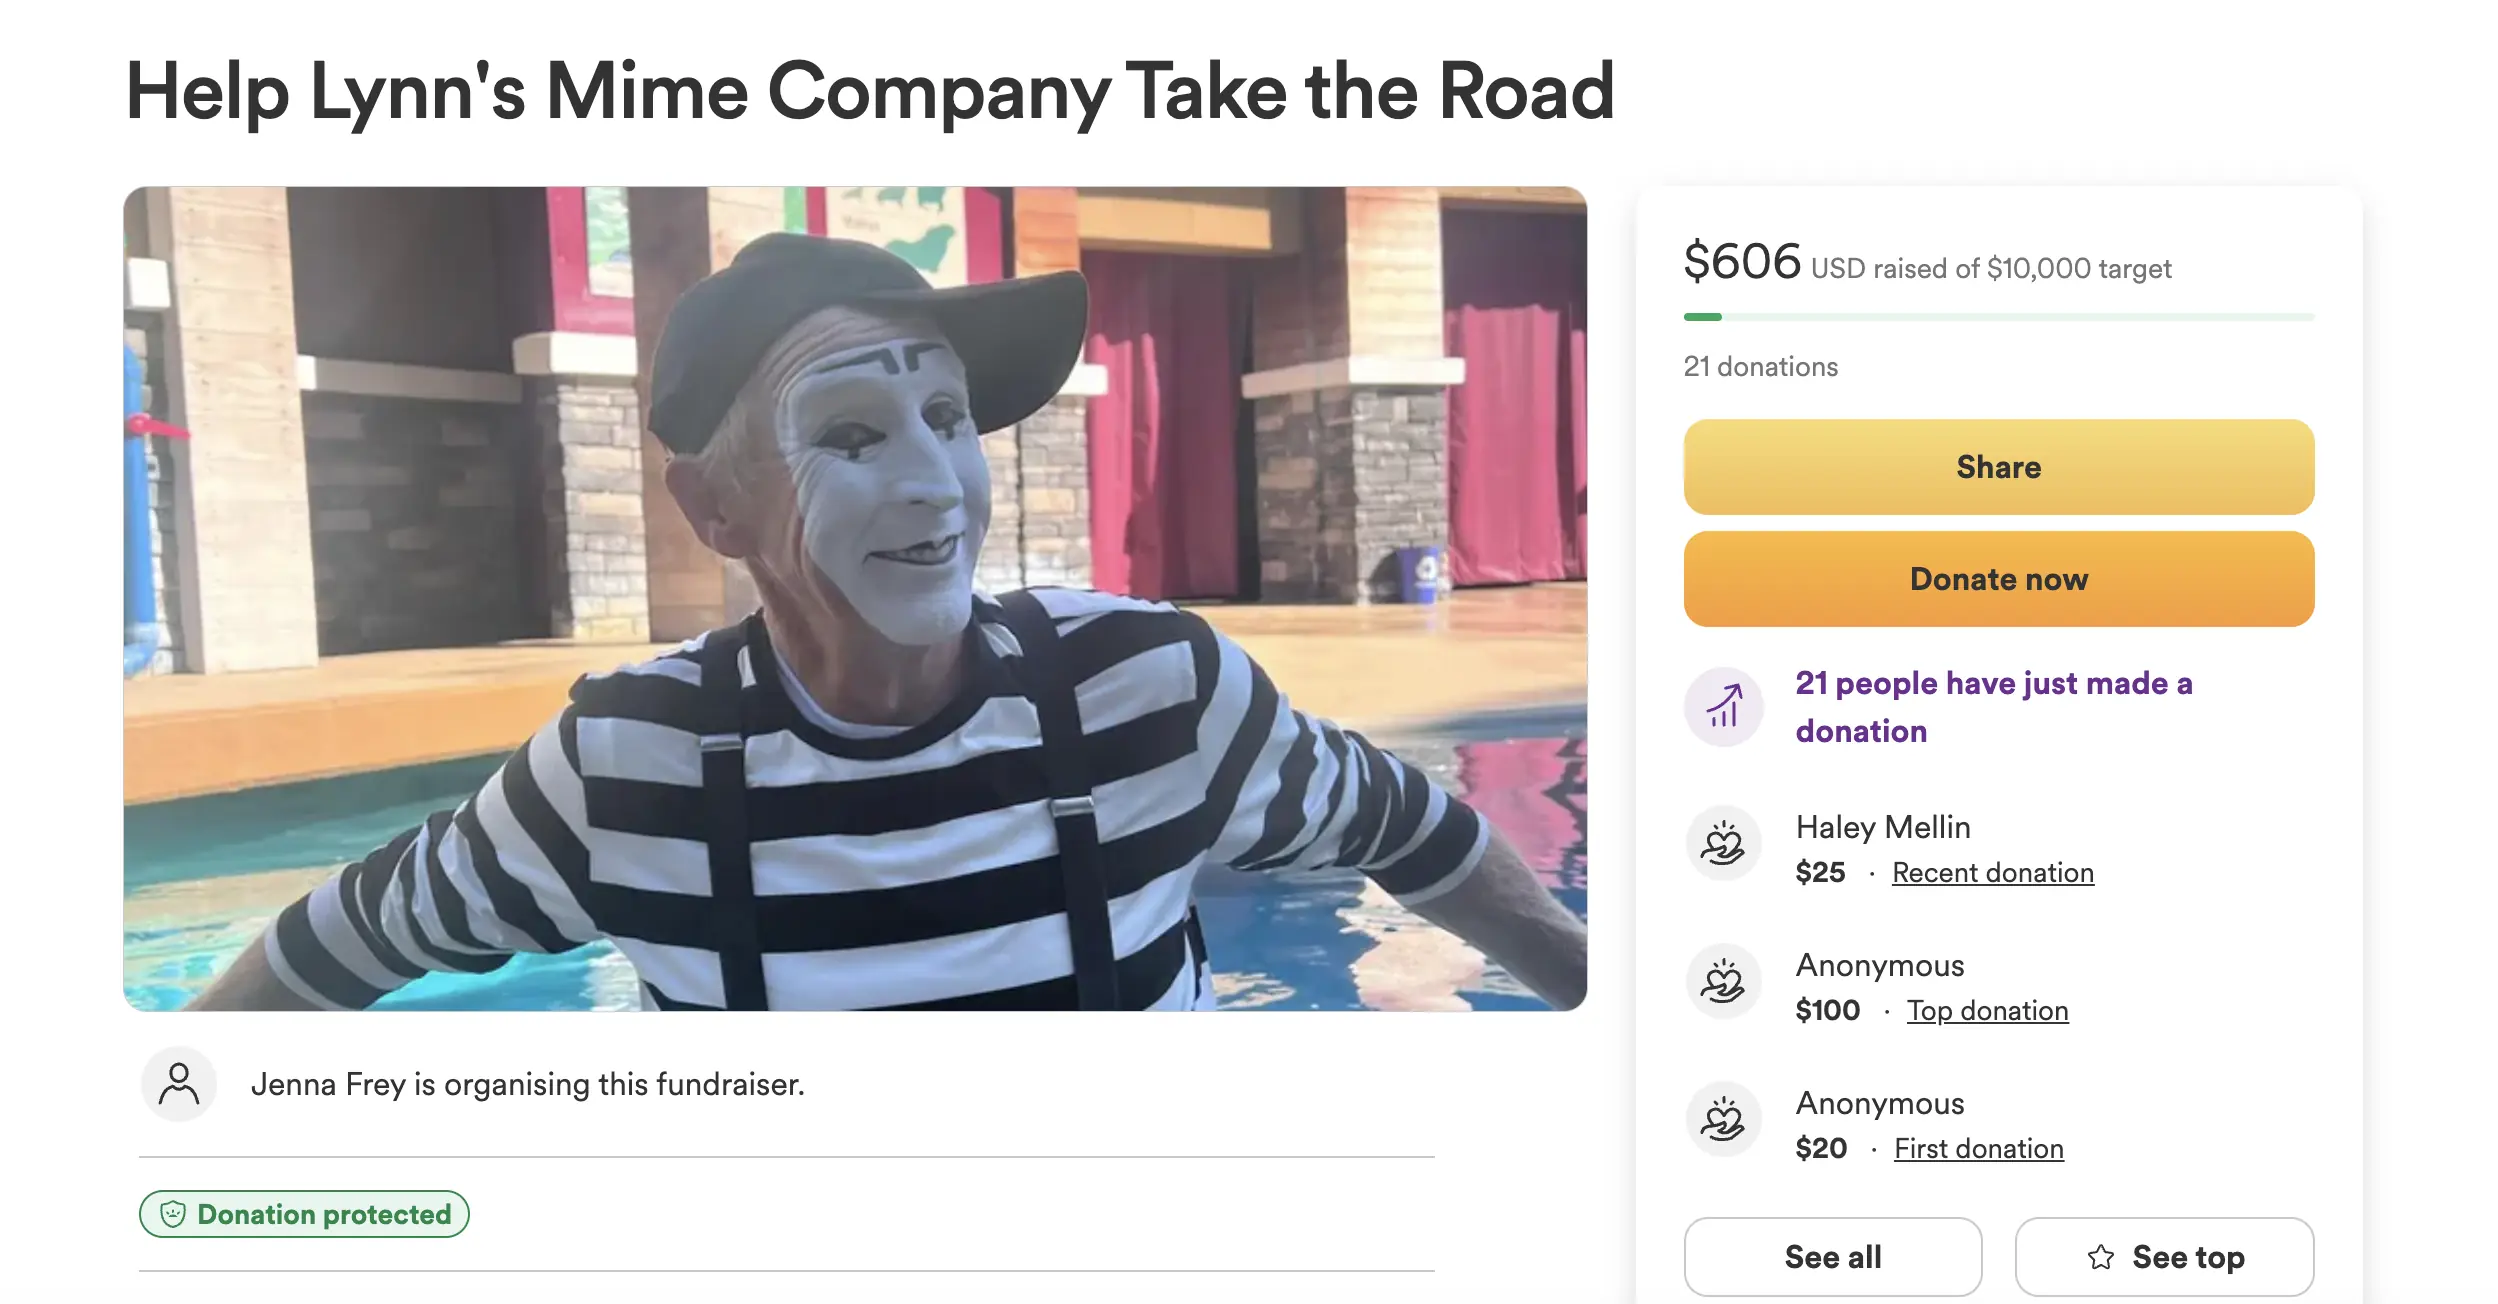Open the See top donations button
This screenshot has width=2498, height=1304.
point(2164,1257)
